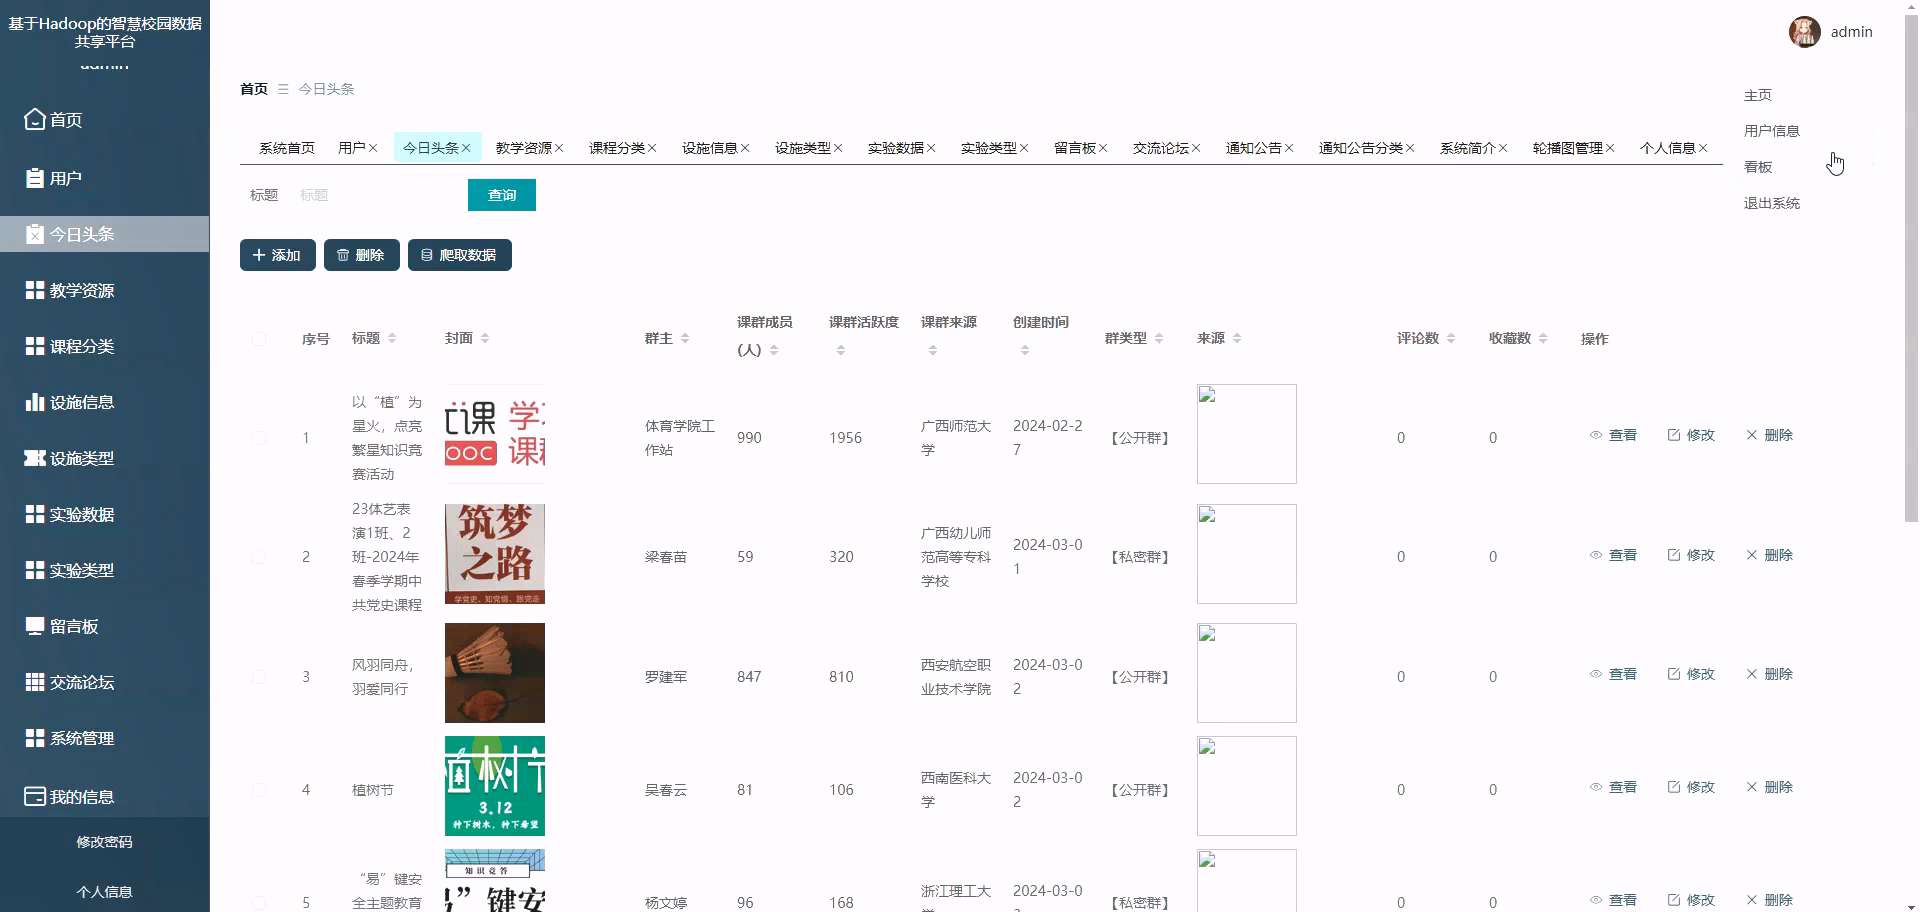Check the checkbox for row 3
This screenshot has height=912, width=1920.
pos(259,677)
